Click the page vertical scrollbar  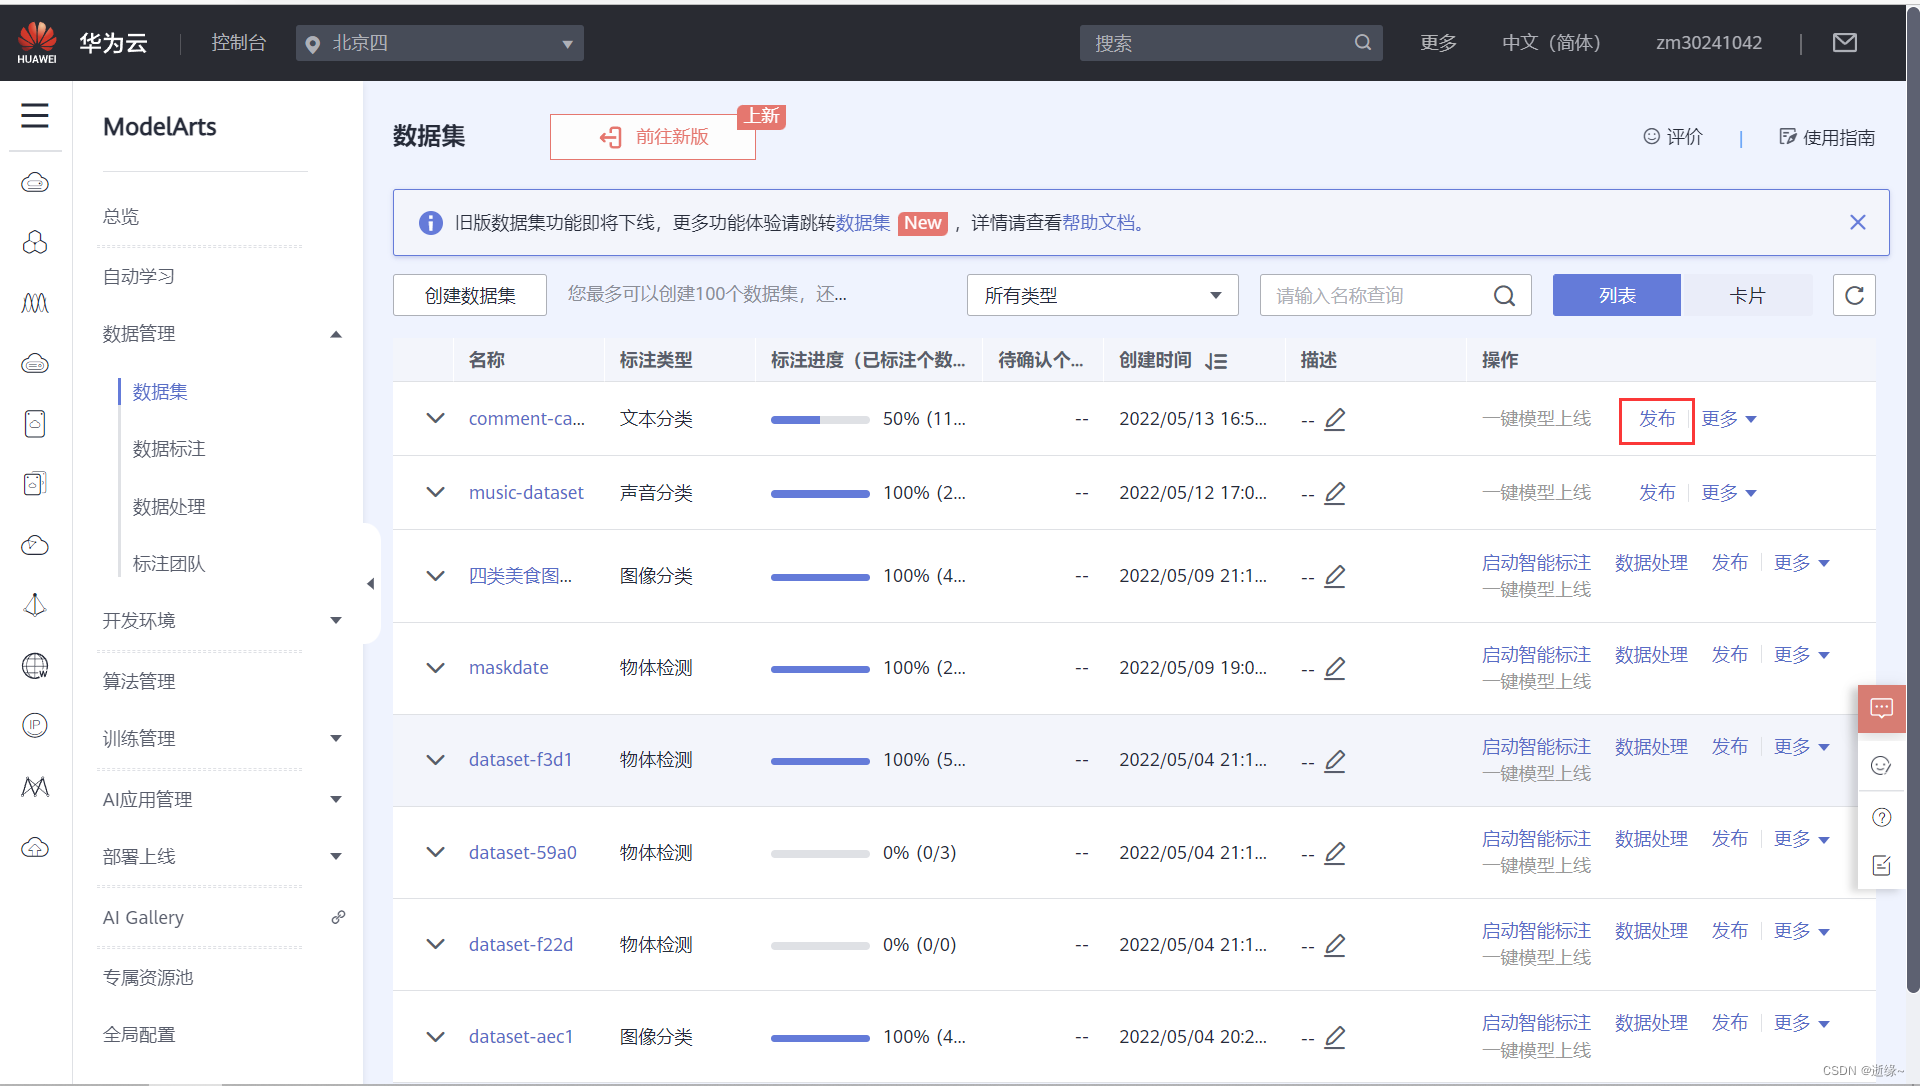(1913, 500)
